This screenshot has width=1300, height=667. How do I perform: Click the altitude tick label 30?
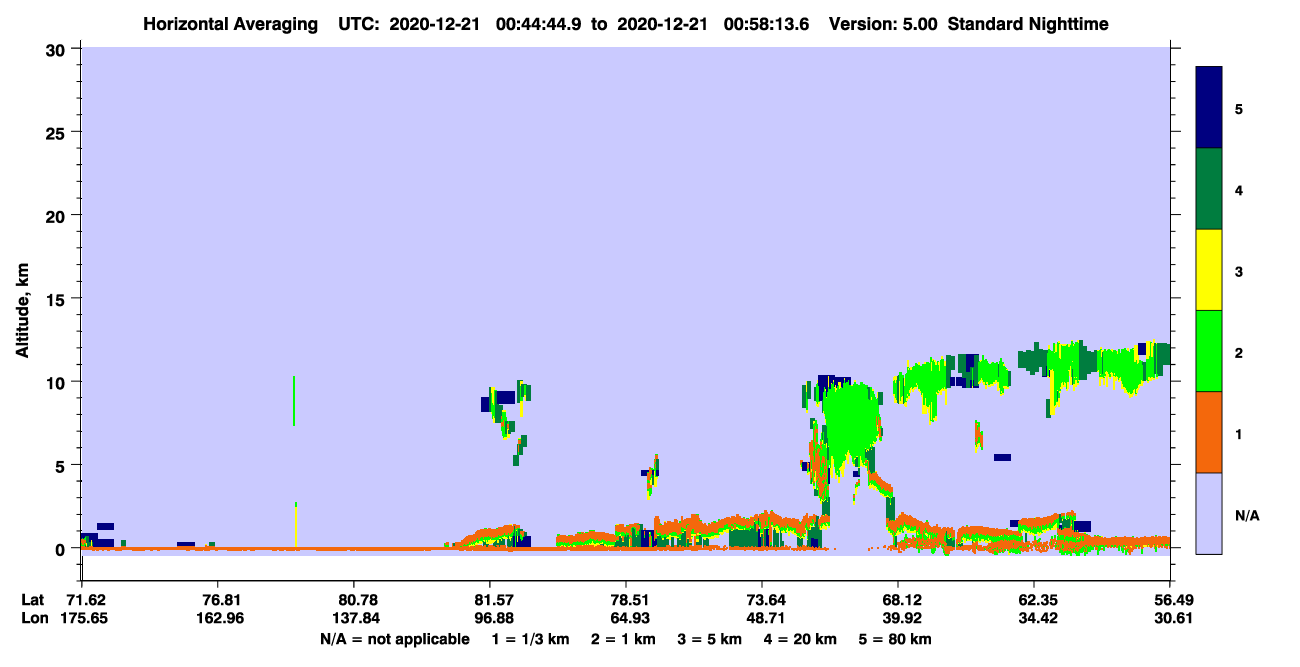[x=58, y=49]
